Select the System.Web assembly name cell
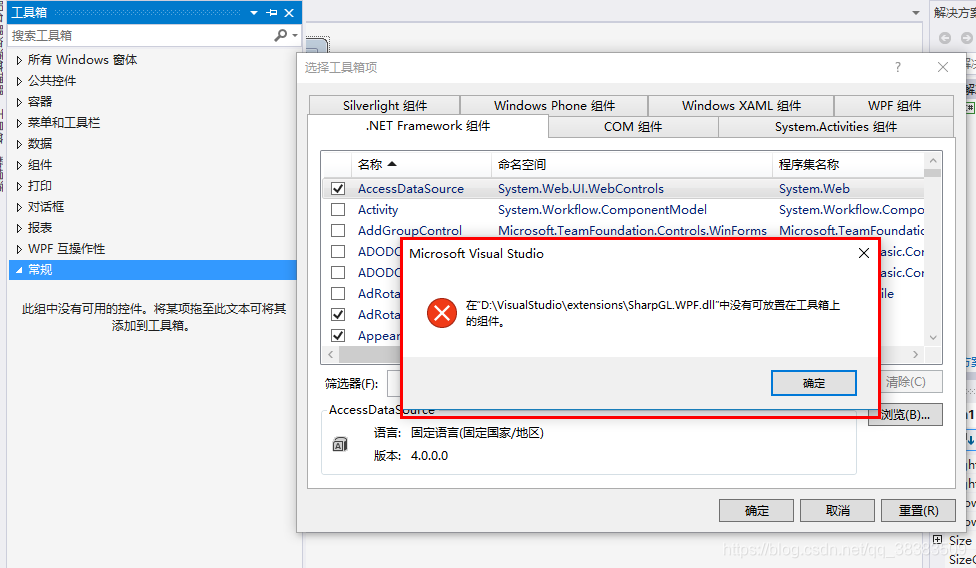This screenshot has height=568, width=976. 814,189
